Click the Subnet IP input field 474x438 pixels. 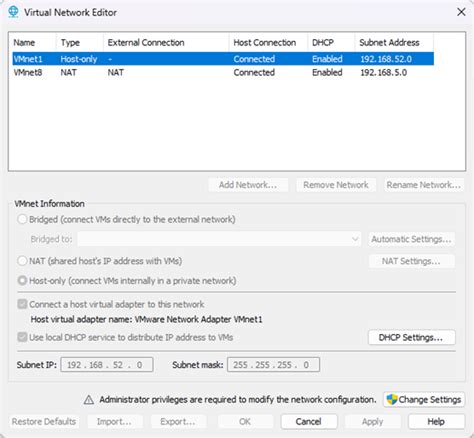pyautogui.click(x=107, y=365)
